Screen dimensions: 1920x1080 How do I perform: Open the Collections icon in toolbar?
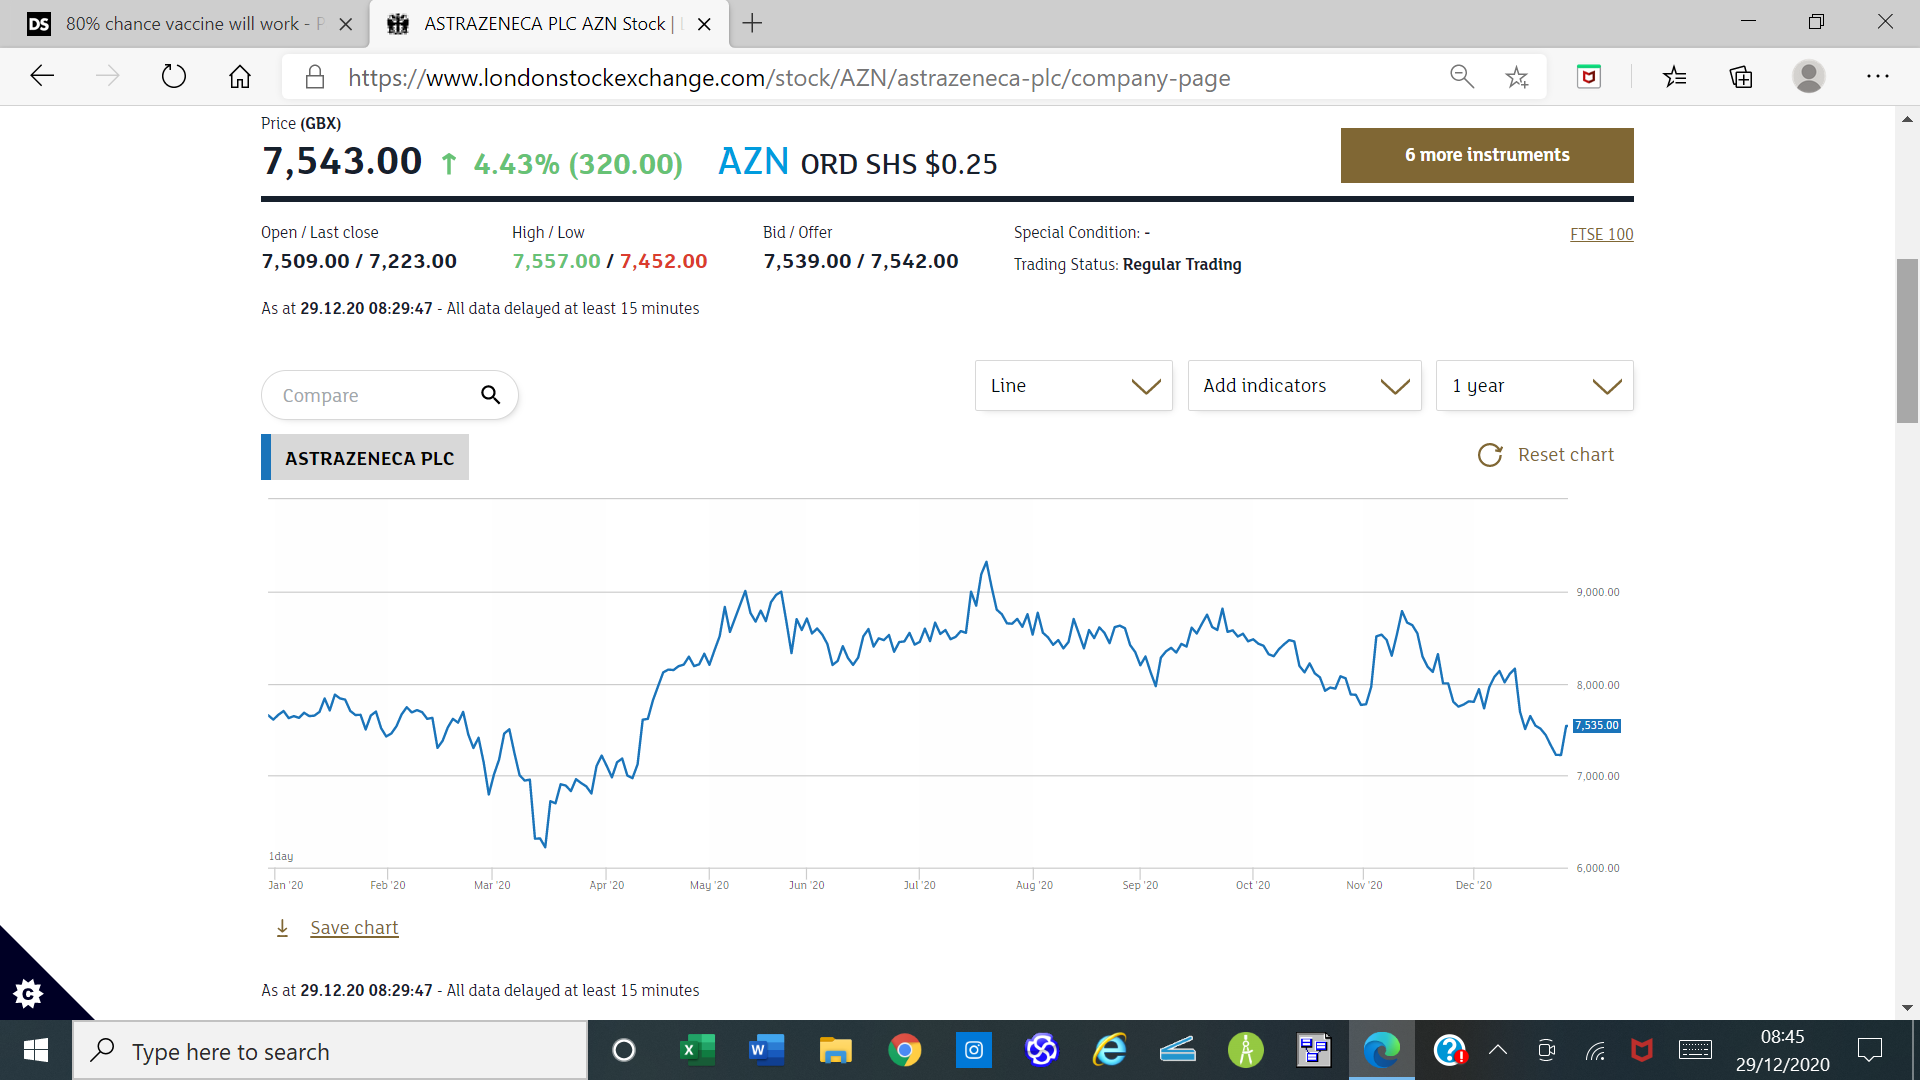pos(1741,77)
